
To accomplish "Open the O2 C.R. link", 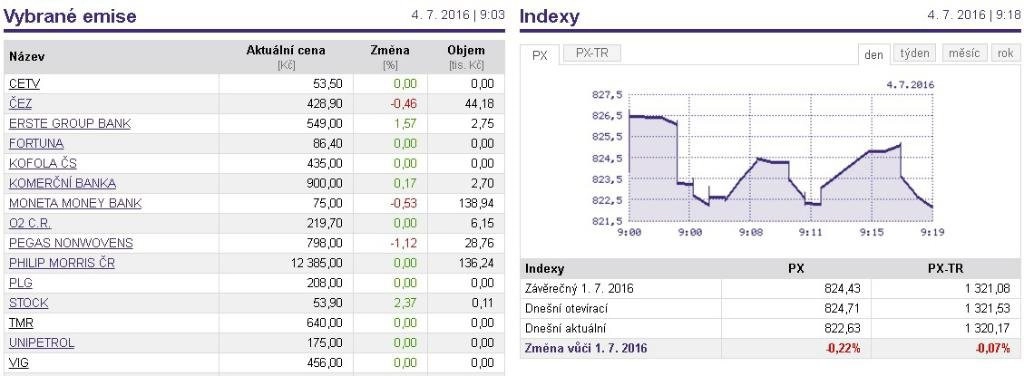I will pyautogui.click(x=30, y=223).
